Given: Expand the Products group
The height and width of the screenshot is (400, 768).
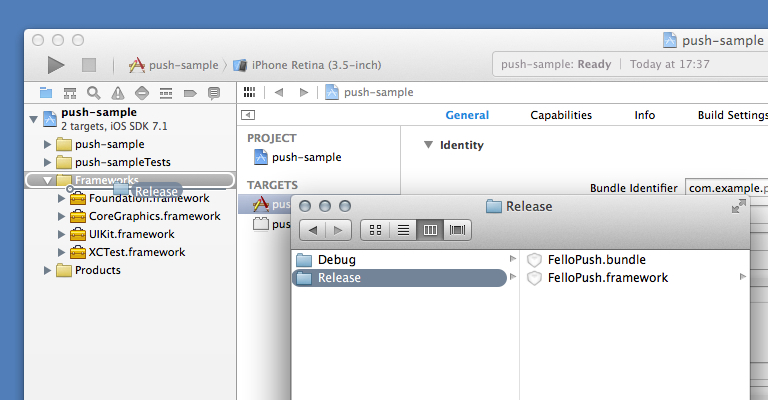Looking at the screenshot, I should coord(48,270).
